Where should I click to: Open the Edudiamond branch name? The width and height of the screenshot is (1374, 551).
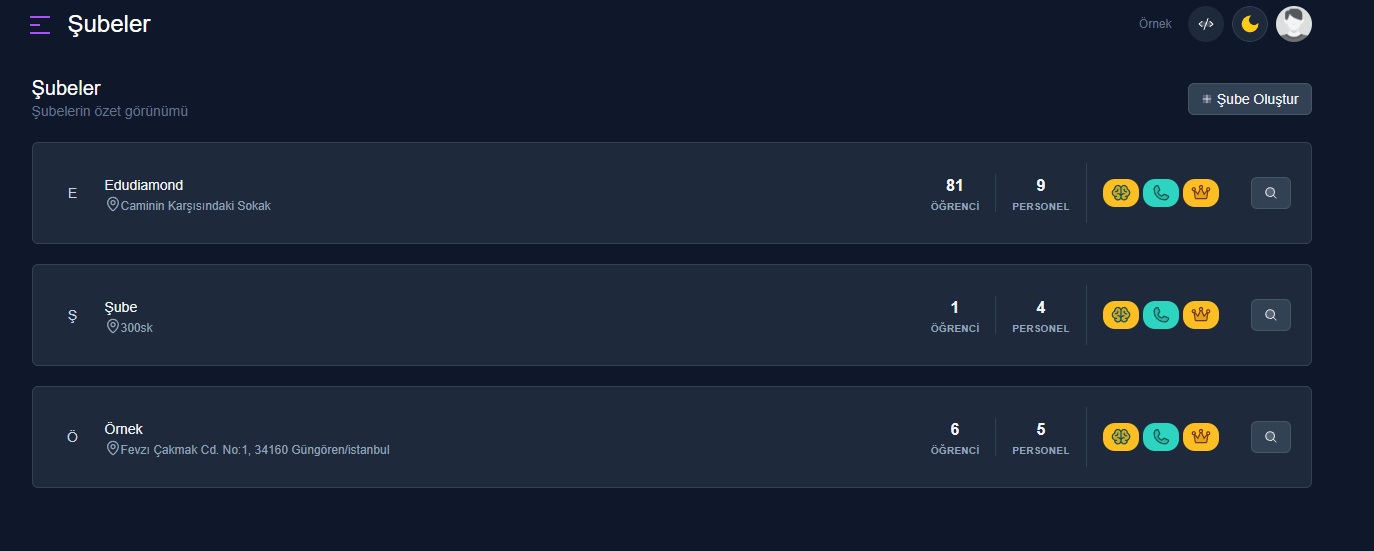pyautogui.click(x=144, y=185)
